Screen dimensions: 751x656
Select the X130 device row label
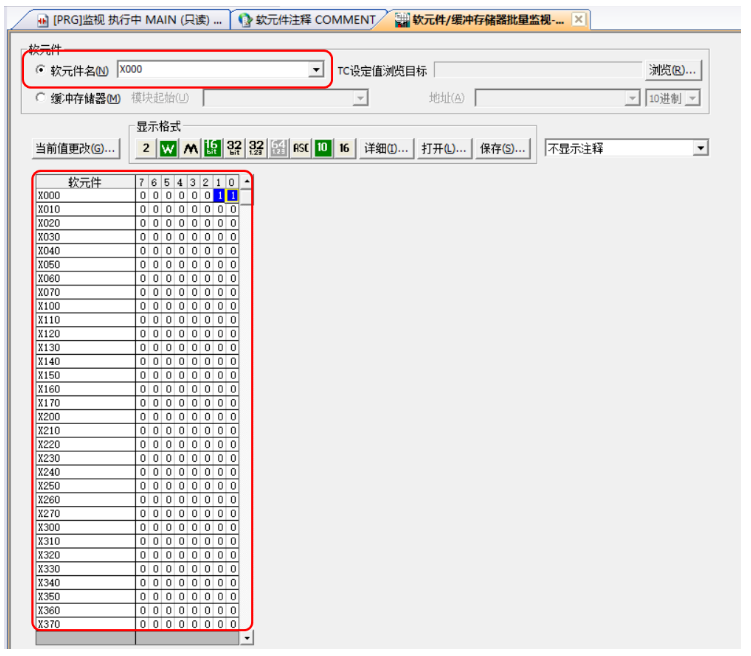(86, 348)
